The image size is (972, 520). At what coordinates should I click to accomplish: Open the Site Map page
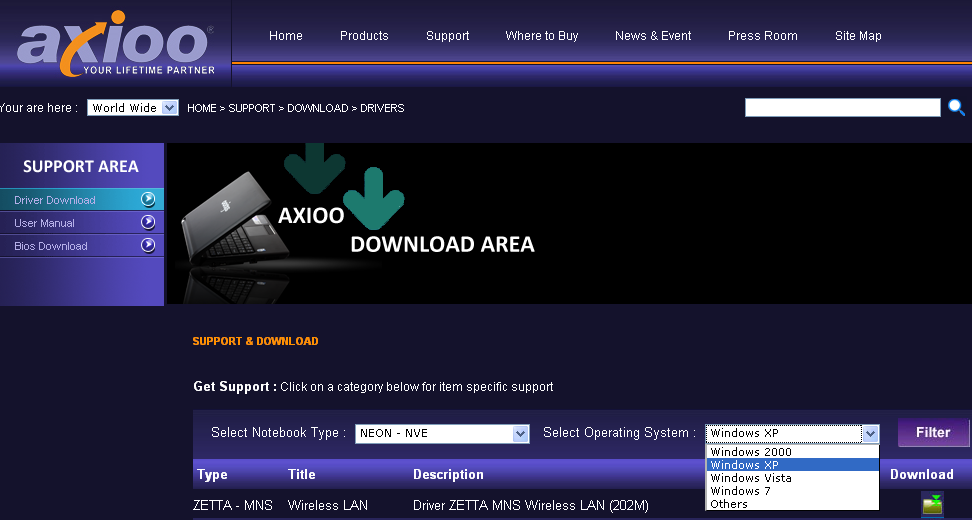(858, 36)
